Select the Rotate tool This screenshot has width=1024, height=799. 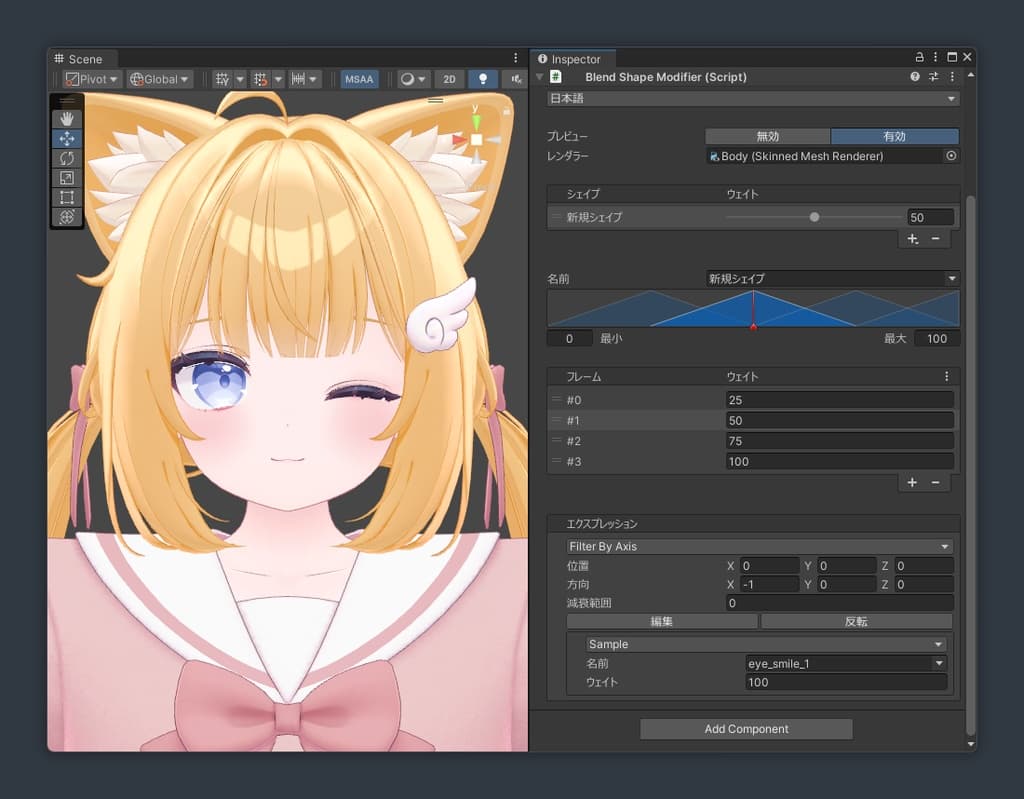67,158
